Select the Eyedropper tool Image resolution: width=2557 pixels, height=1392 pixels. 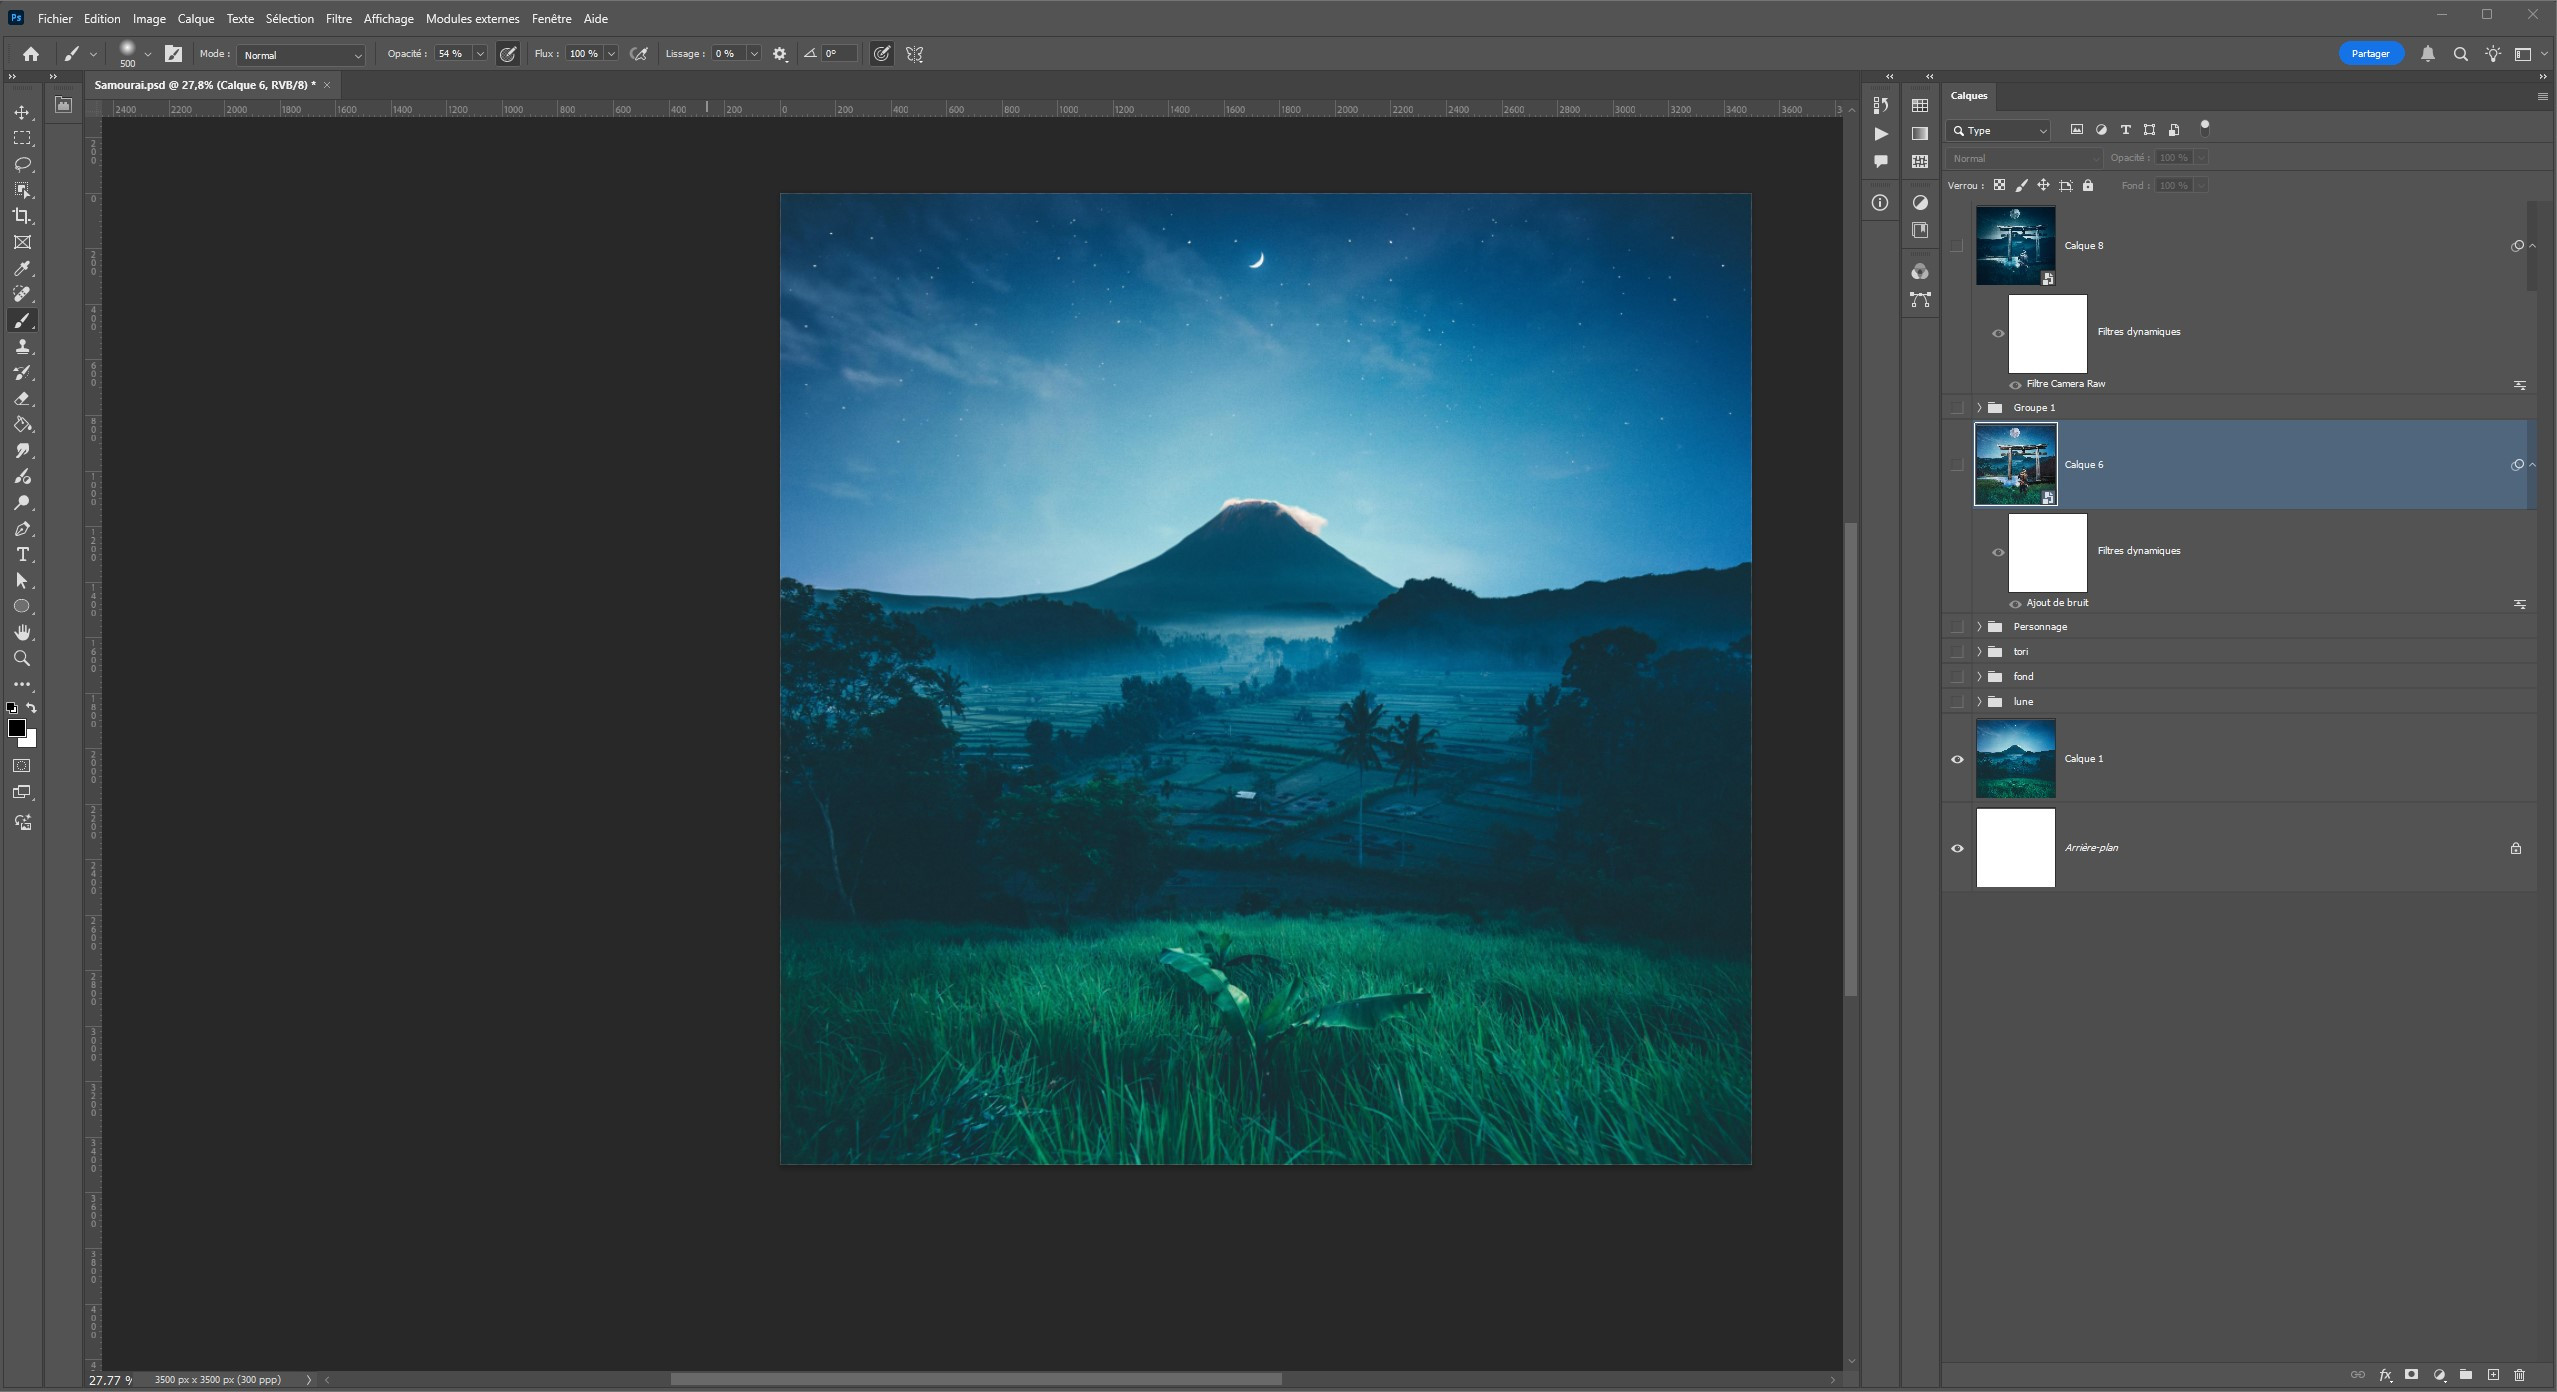22,268
